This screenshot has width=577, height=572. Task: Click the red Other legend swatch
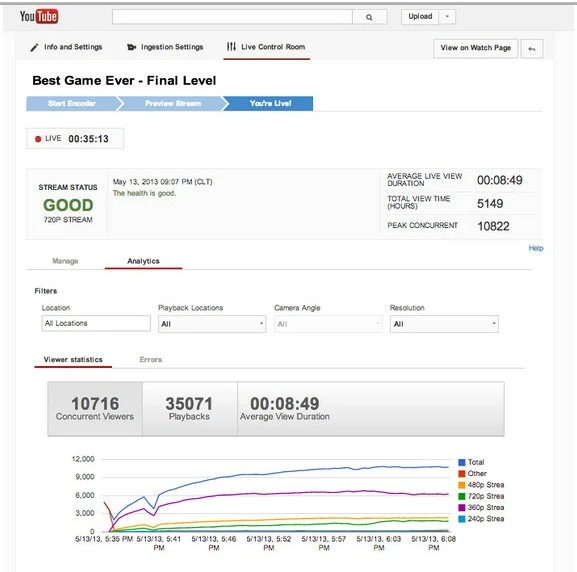click(462, 474)
